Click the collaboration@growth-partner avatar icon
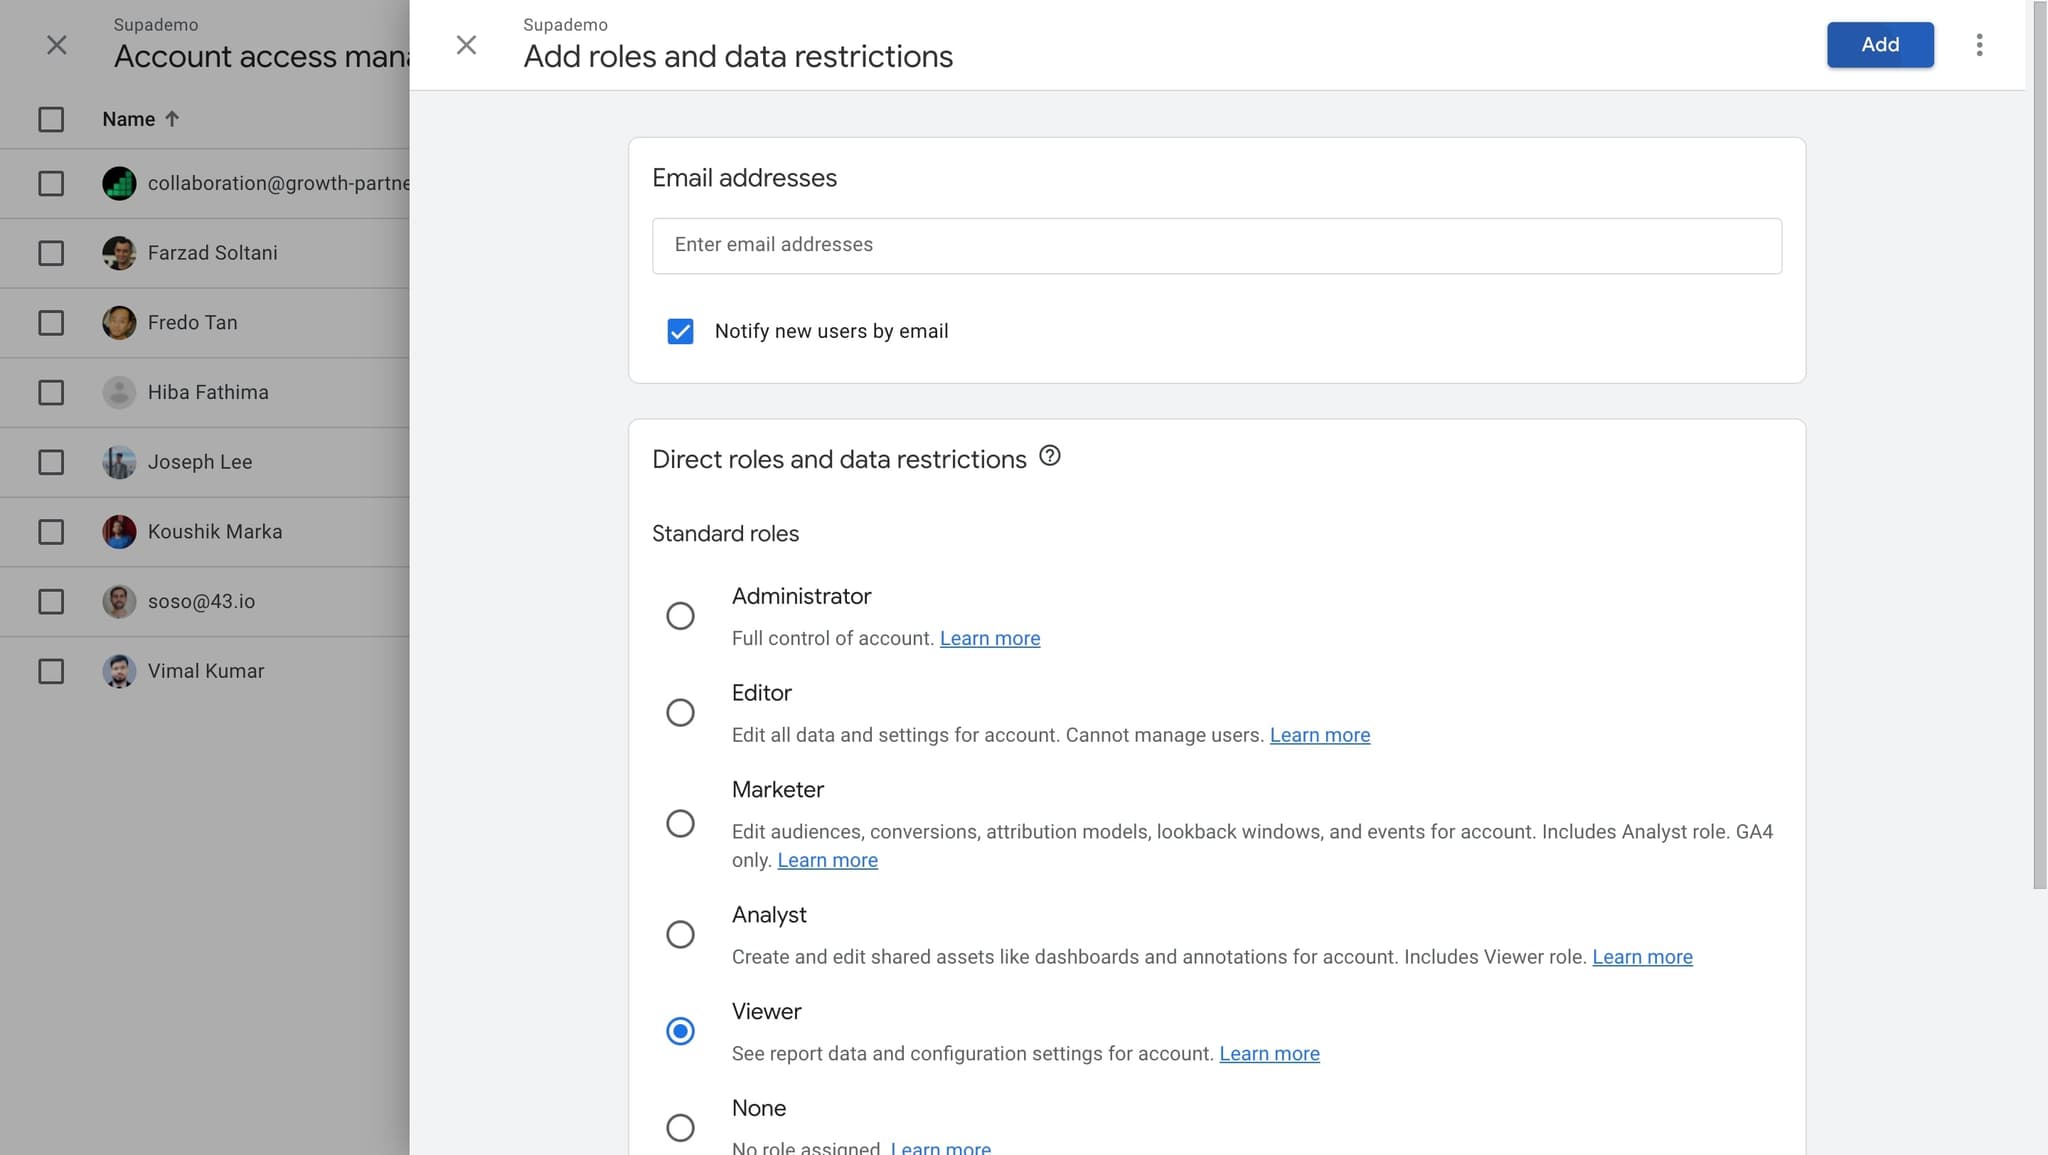This screenshot has height=1155, width=2048. click(119, 184)
